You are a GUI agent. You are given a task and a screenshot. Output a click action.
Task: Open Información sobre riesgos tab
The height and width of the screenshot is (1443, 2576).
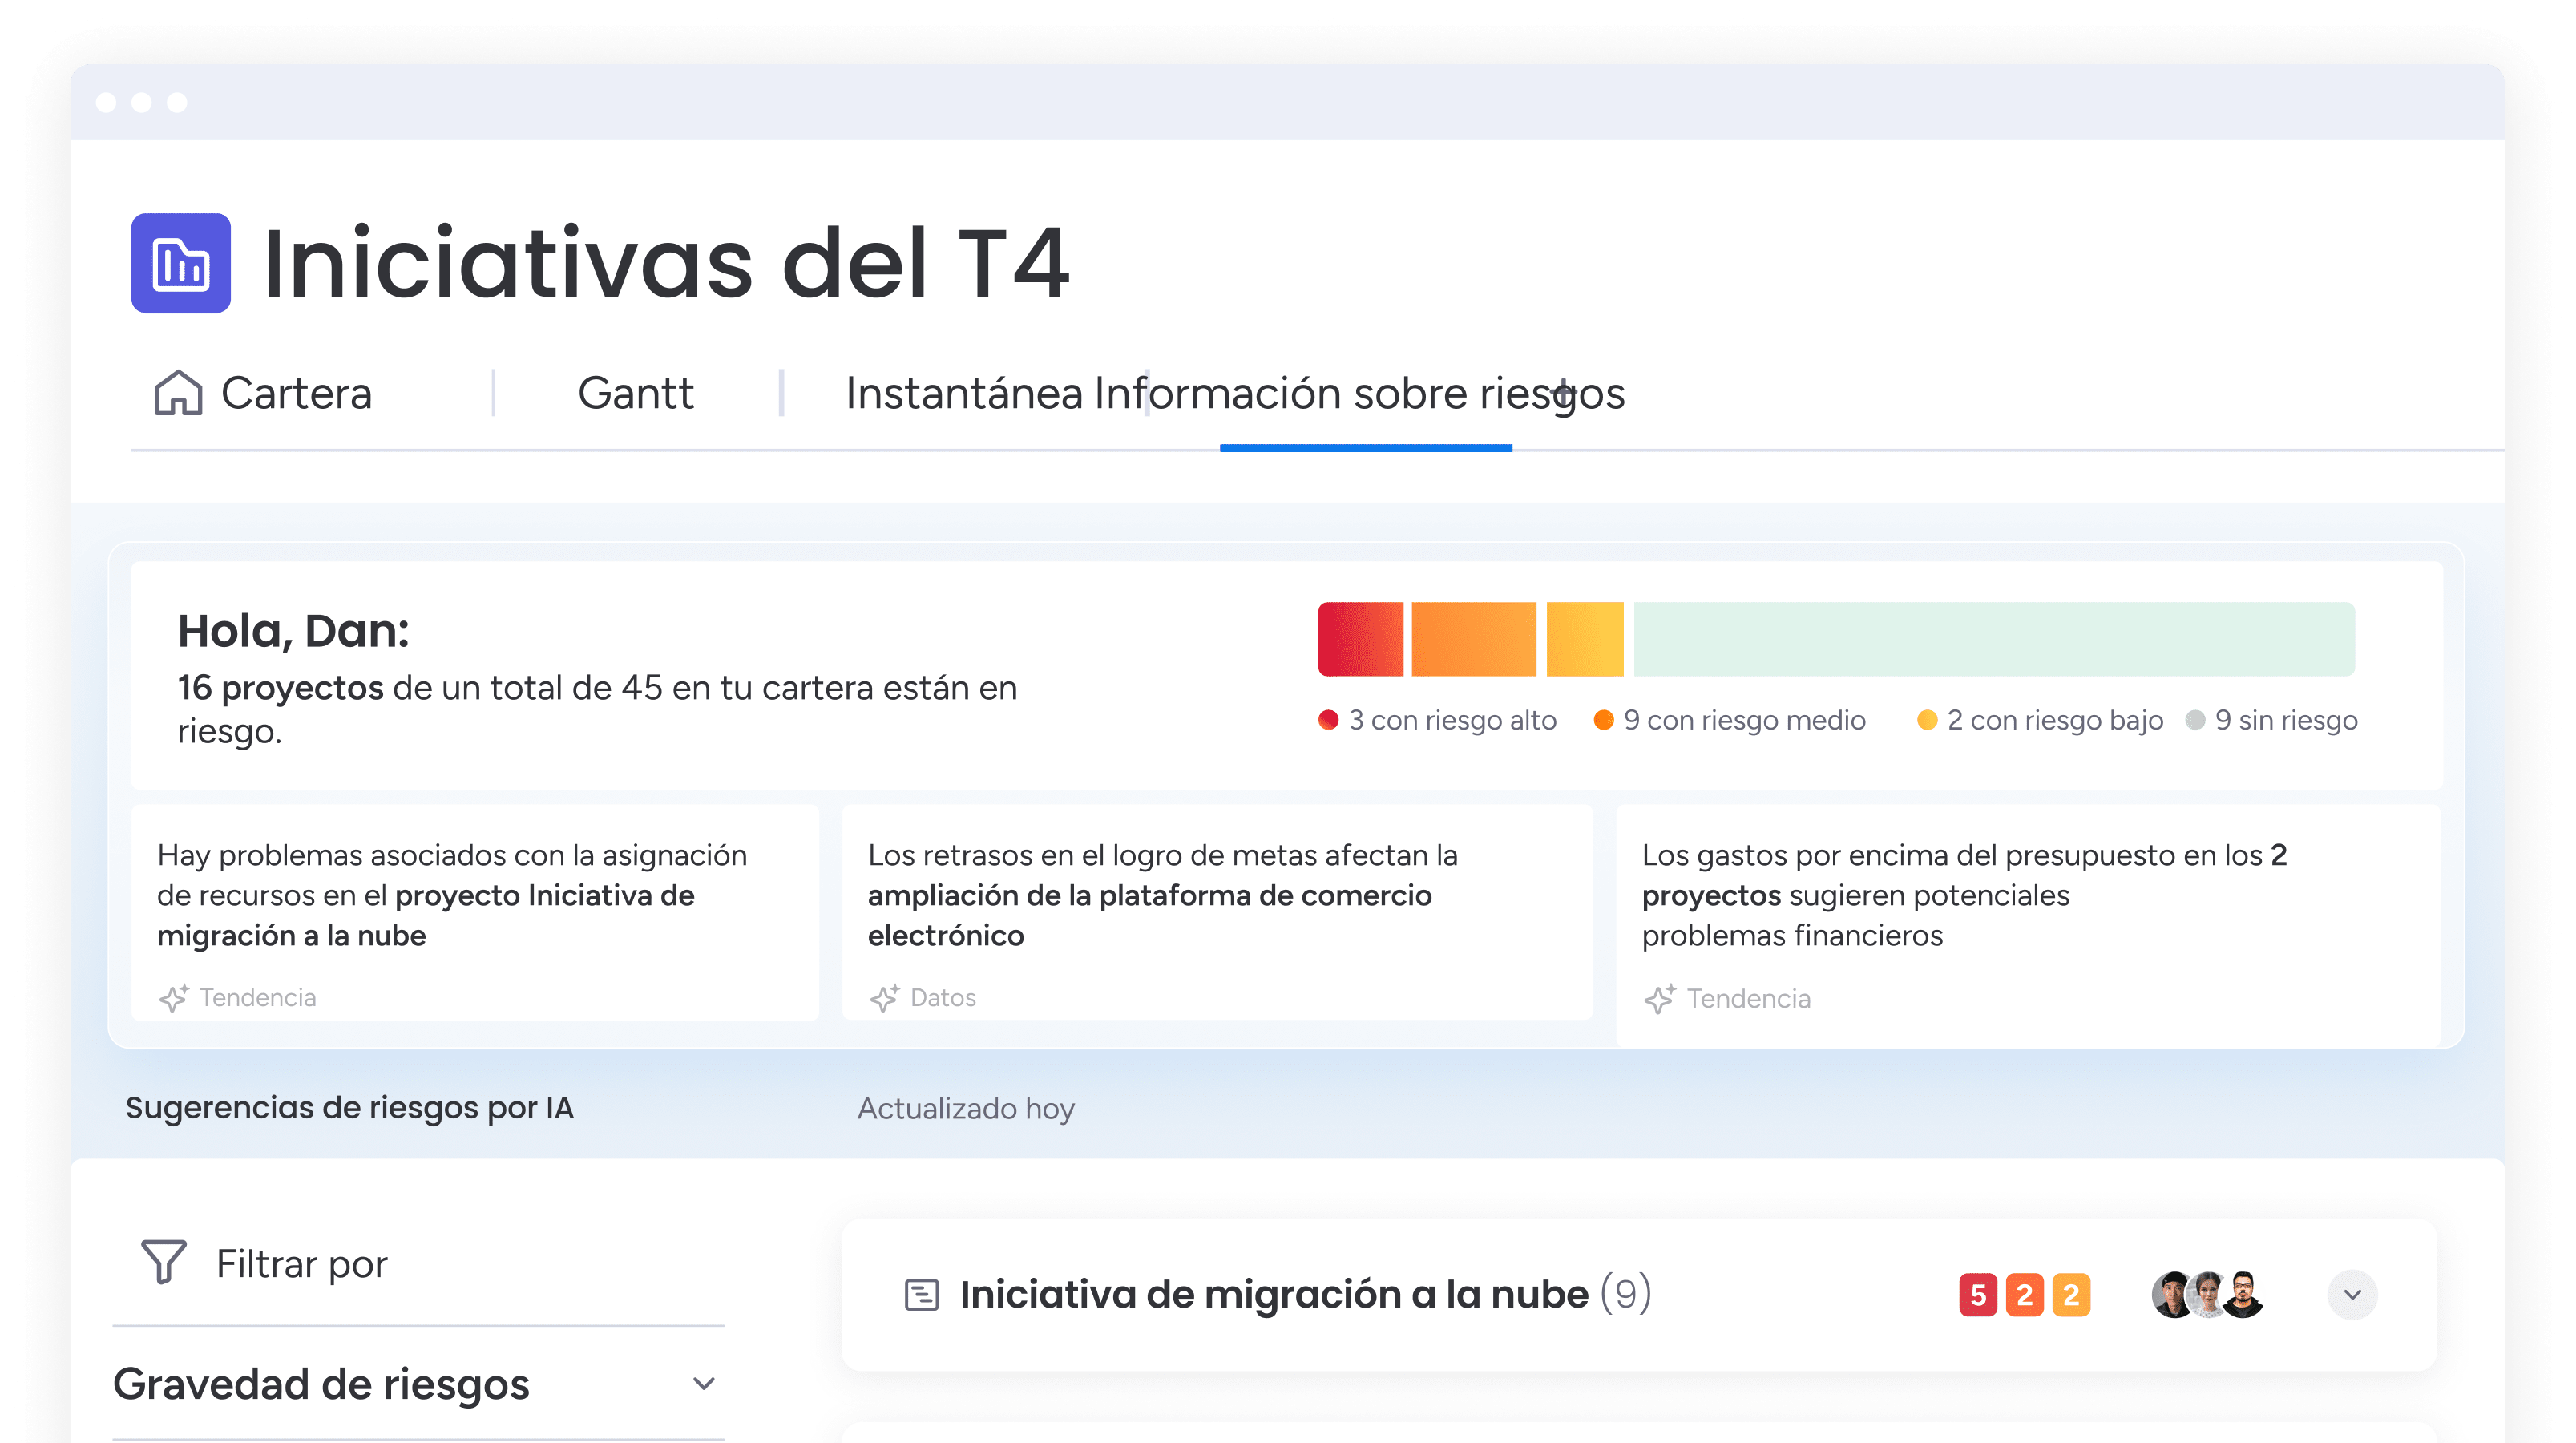click(x=1360, y=393)
